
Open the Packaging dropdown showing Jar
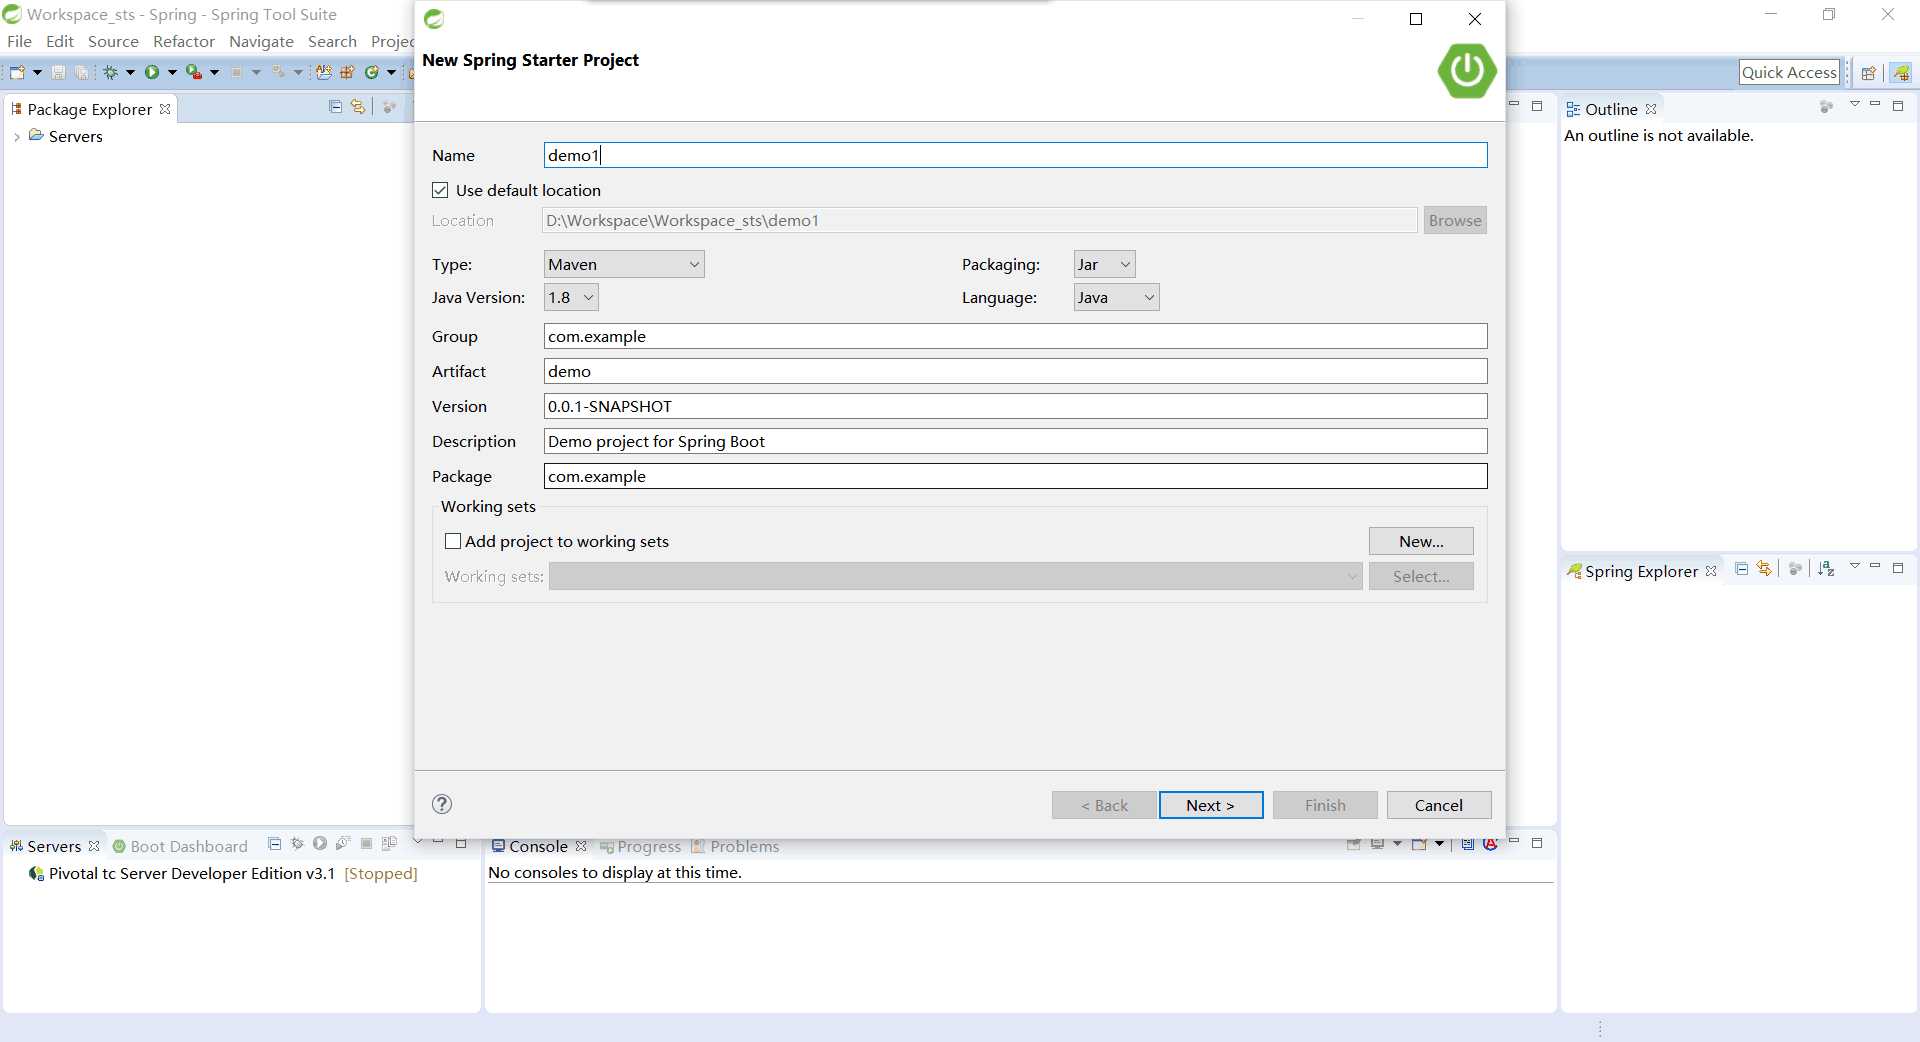tap(1104, 264)
